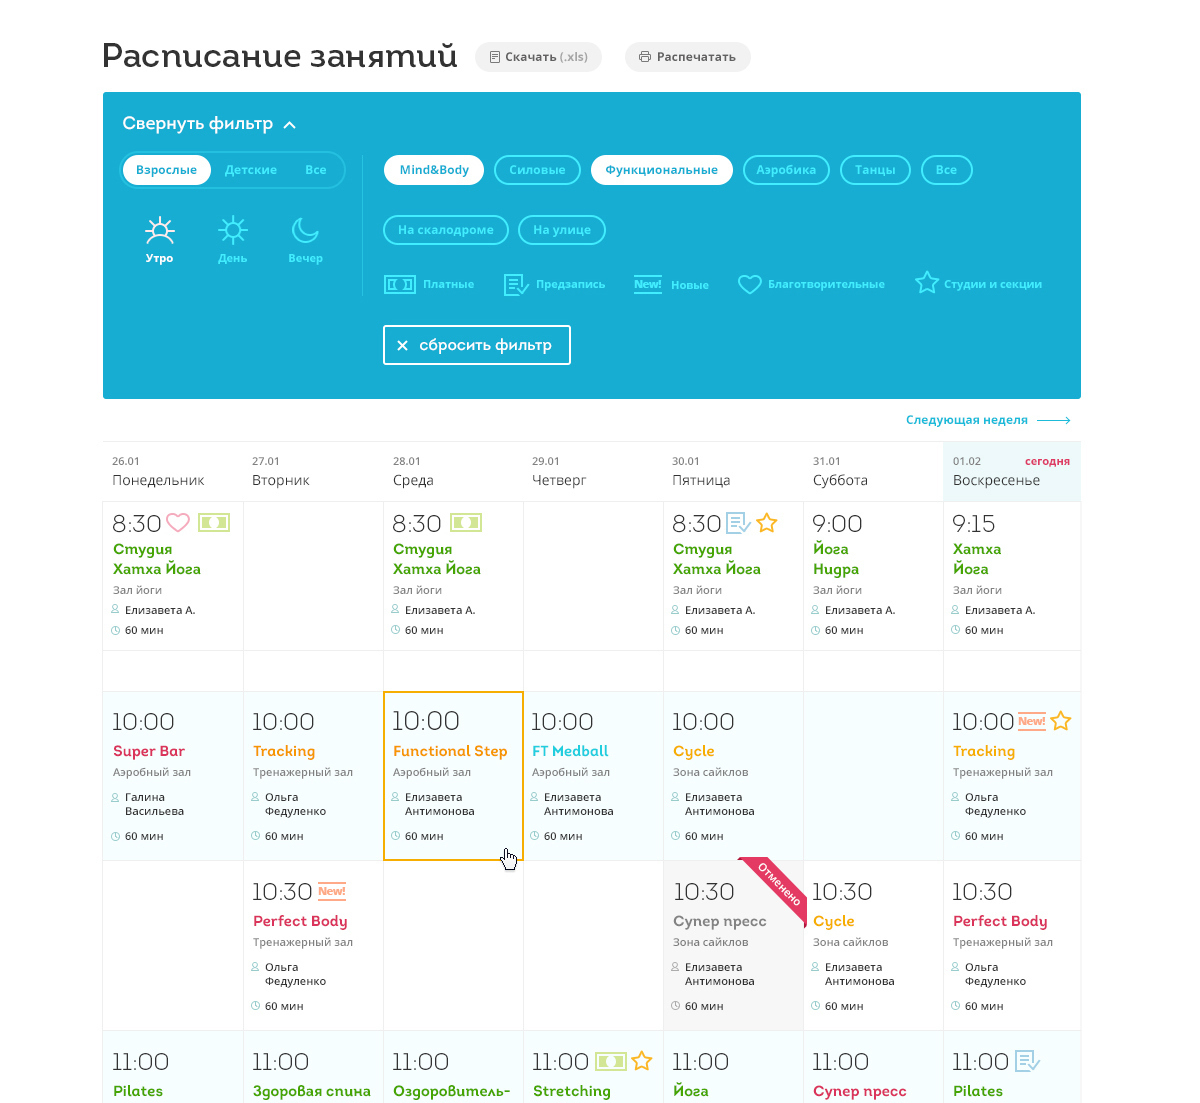The height and width of the screenshot is (1103, 1200).
Task: Open Wednesday 10:00 Functional Step class card
Action: 453,775
